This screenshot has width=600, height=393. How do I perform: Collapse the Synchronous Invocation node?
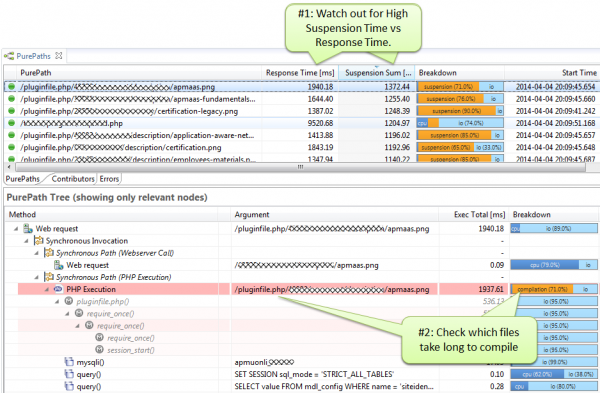tap(26, 241)
